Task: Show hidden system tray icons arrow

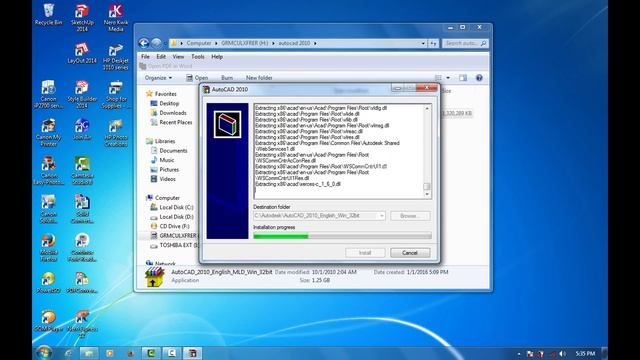Action: click(519, 354)
